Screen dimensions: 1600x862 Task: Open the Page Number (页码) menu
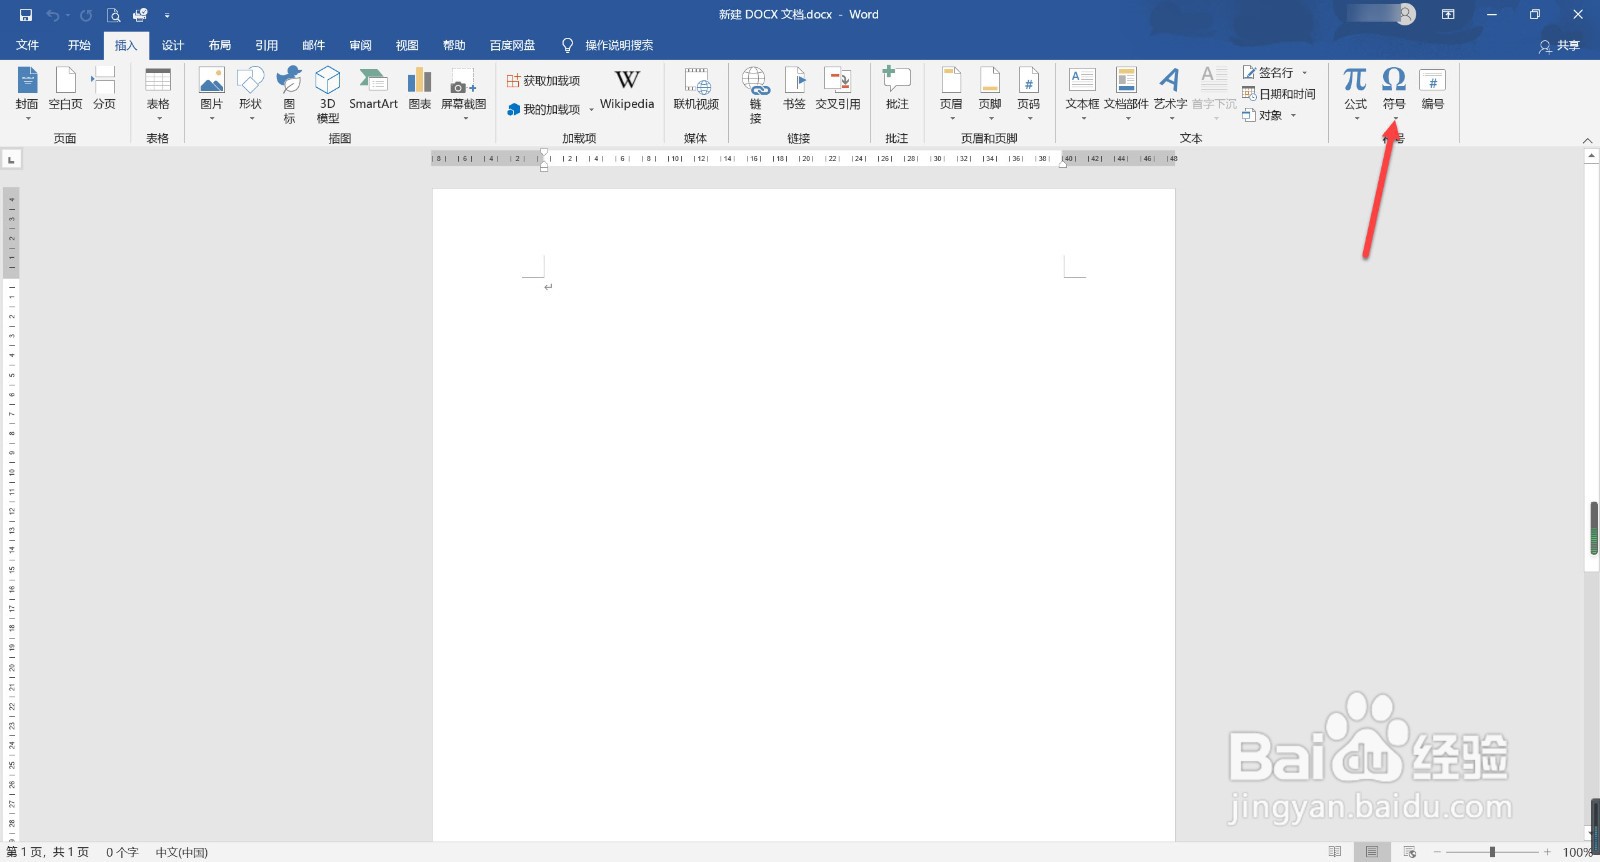point(1029,93)
